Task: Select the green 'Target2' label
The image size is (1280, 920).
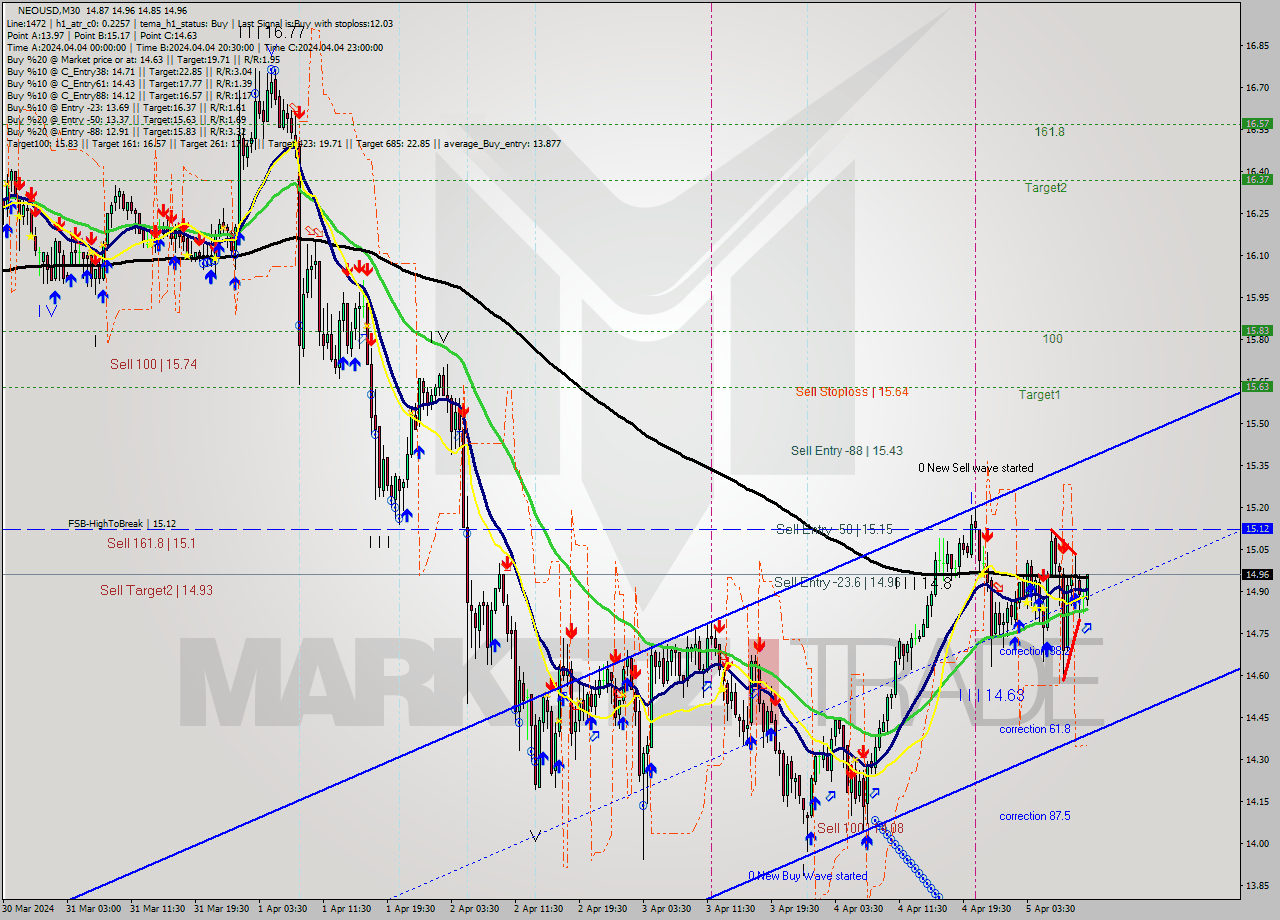Action: click(1045, 187)
